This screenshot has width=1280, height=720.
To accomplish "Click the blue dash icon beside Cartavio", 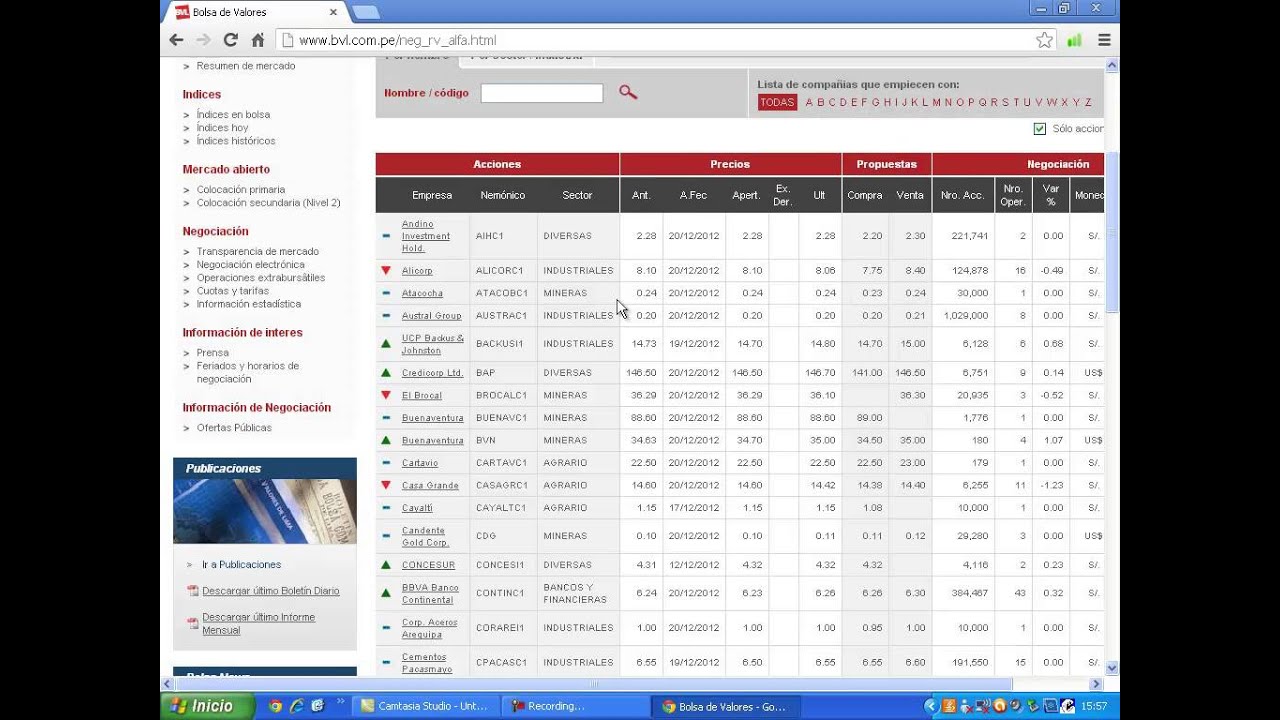I will coord(386,463).
